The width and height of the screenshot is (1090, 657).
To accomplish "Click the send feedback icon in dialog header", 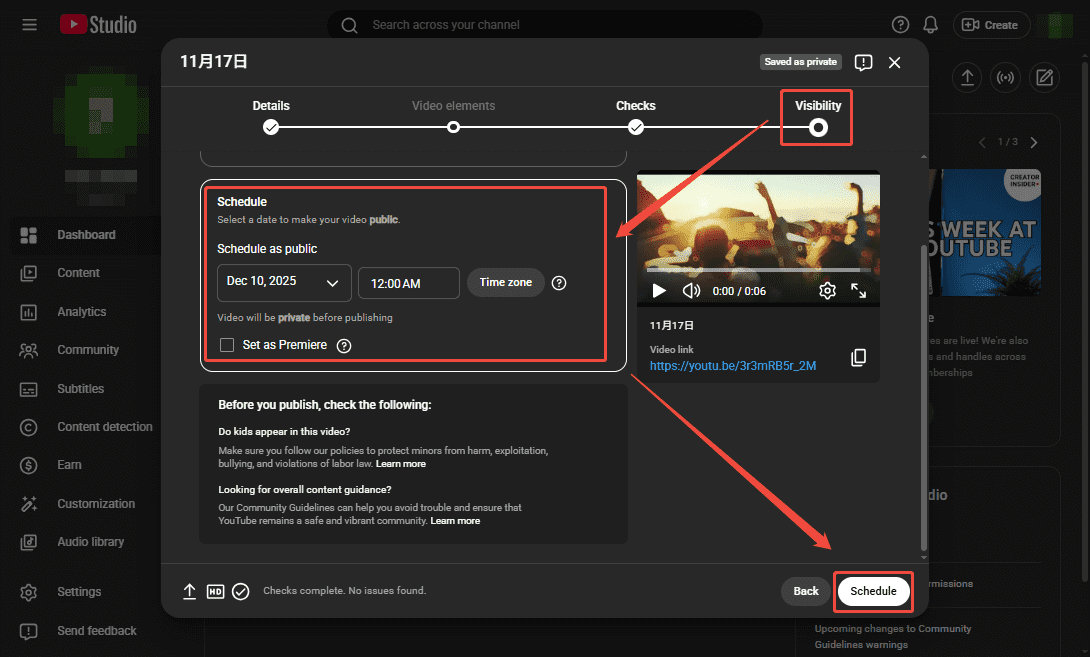I will click(x=863, y=61).
